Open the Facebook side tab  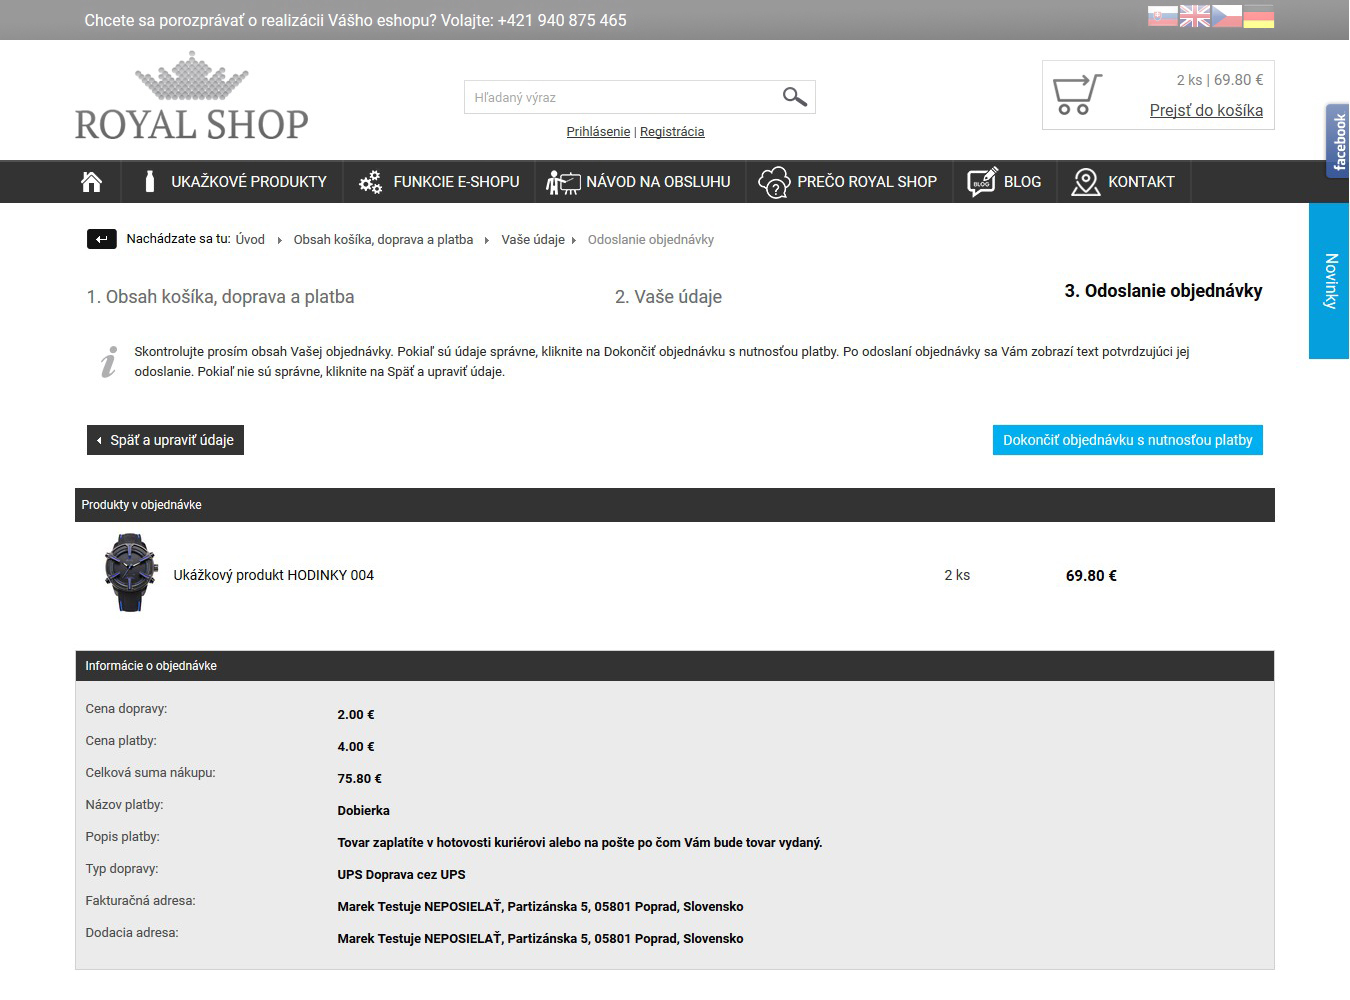pyautogui.click(x=1337, y=141)
